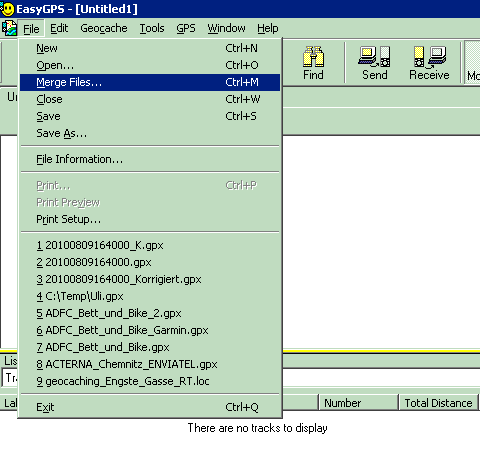Open the File menu in the menu bar
480x475 pixels.
pyautogui.click(x=31, y=29)
